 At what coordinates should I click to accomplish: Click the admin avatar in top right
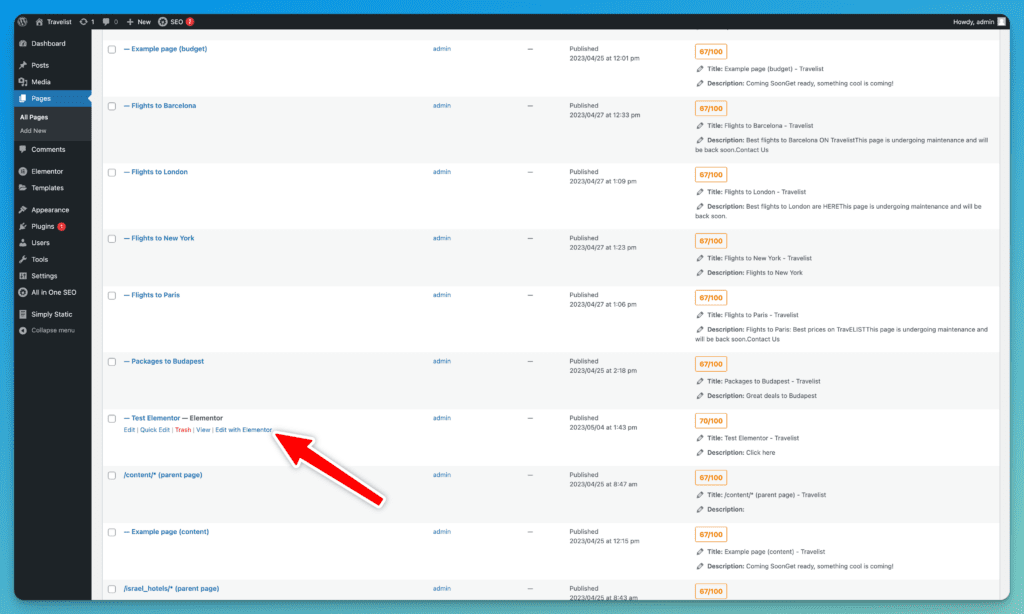point(1002,21)
